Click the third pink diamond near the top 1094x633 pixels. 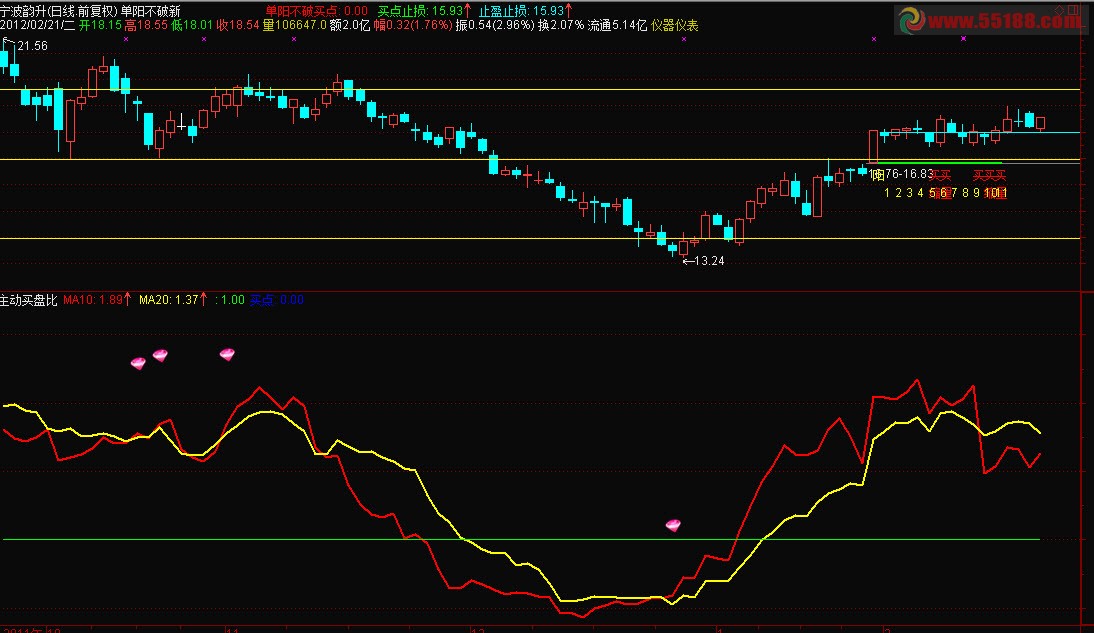(x=227, y=354)
